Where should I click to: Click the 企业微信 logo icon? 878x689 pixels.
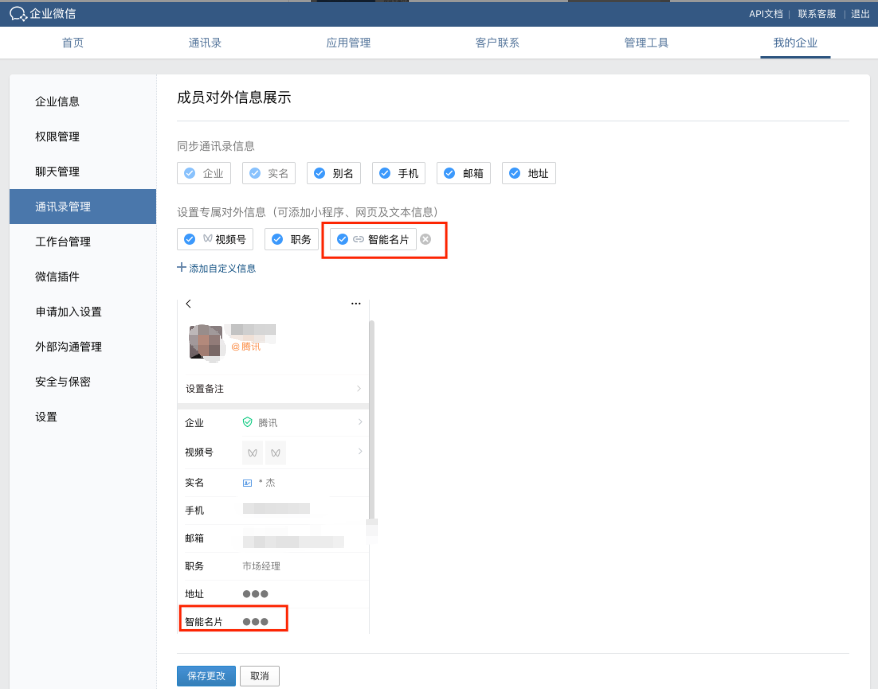18,14
